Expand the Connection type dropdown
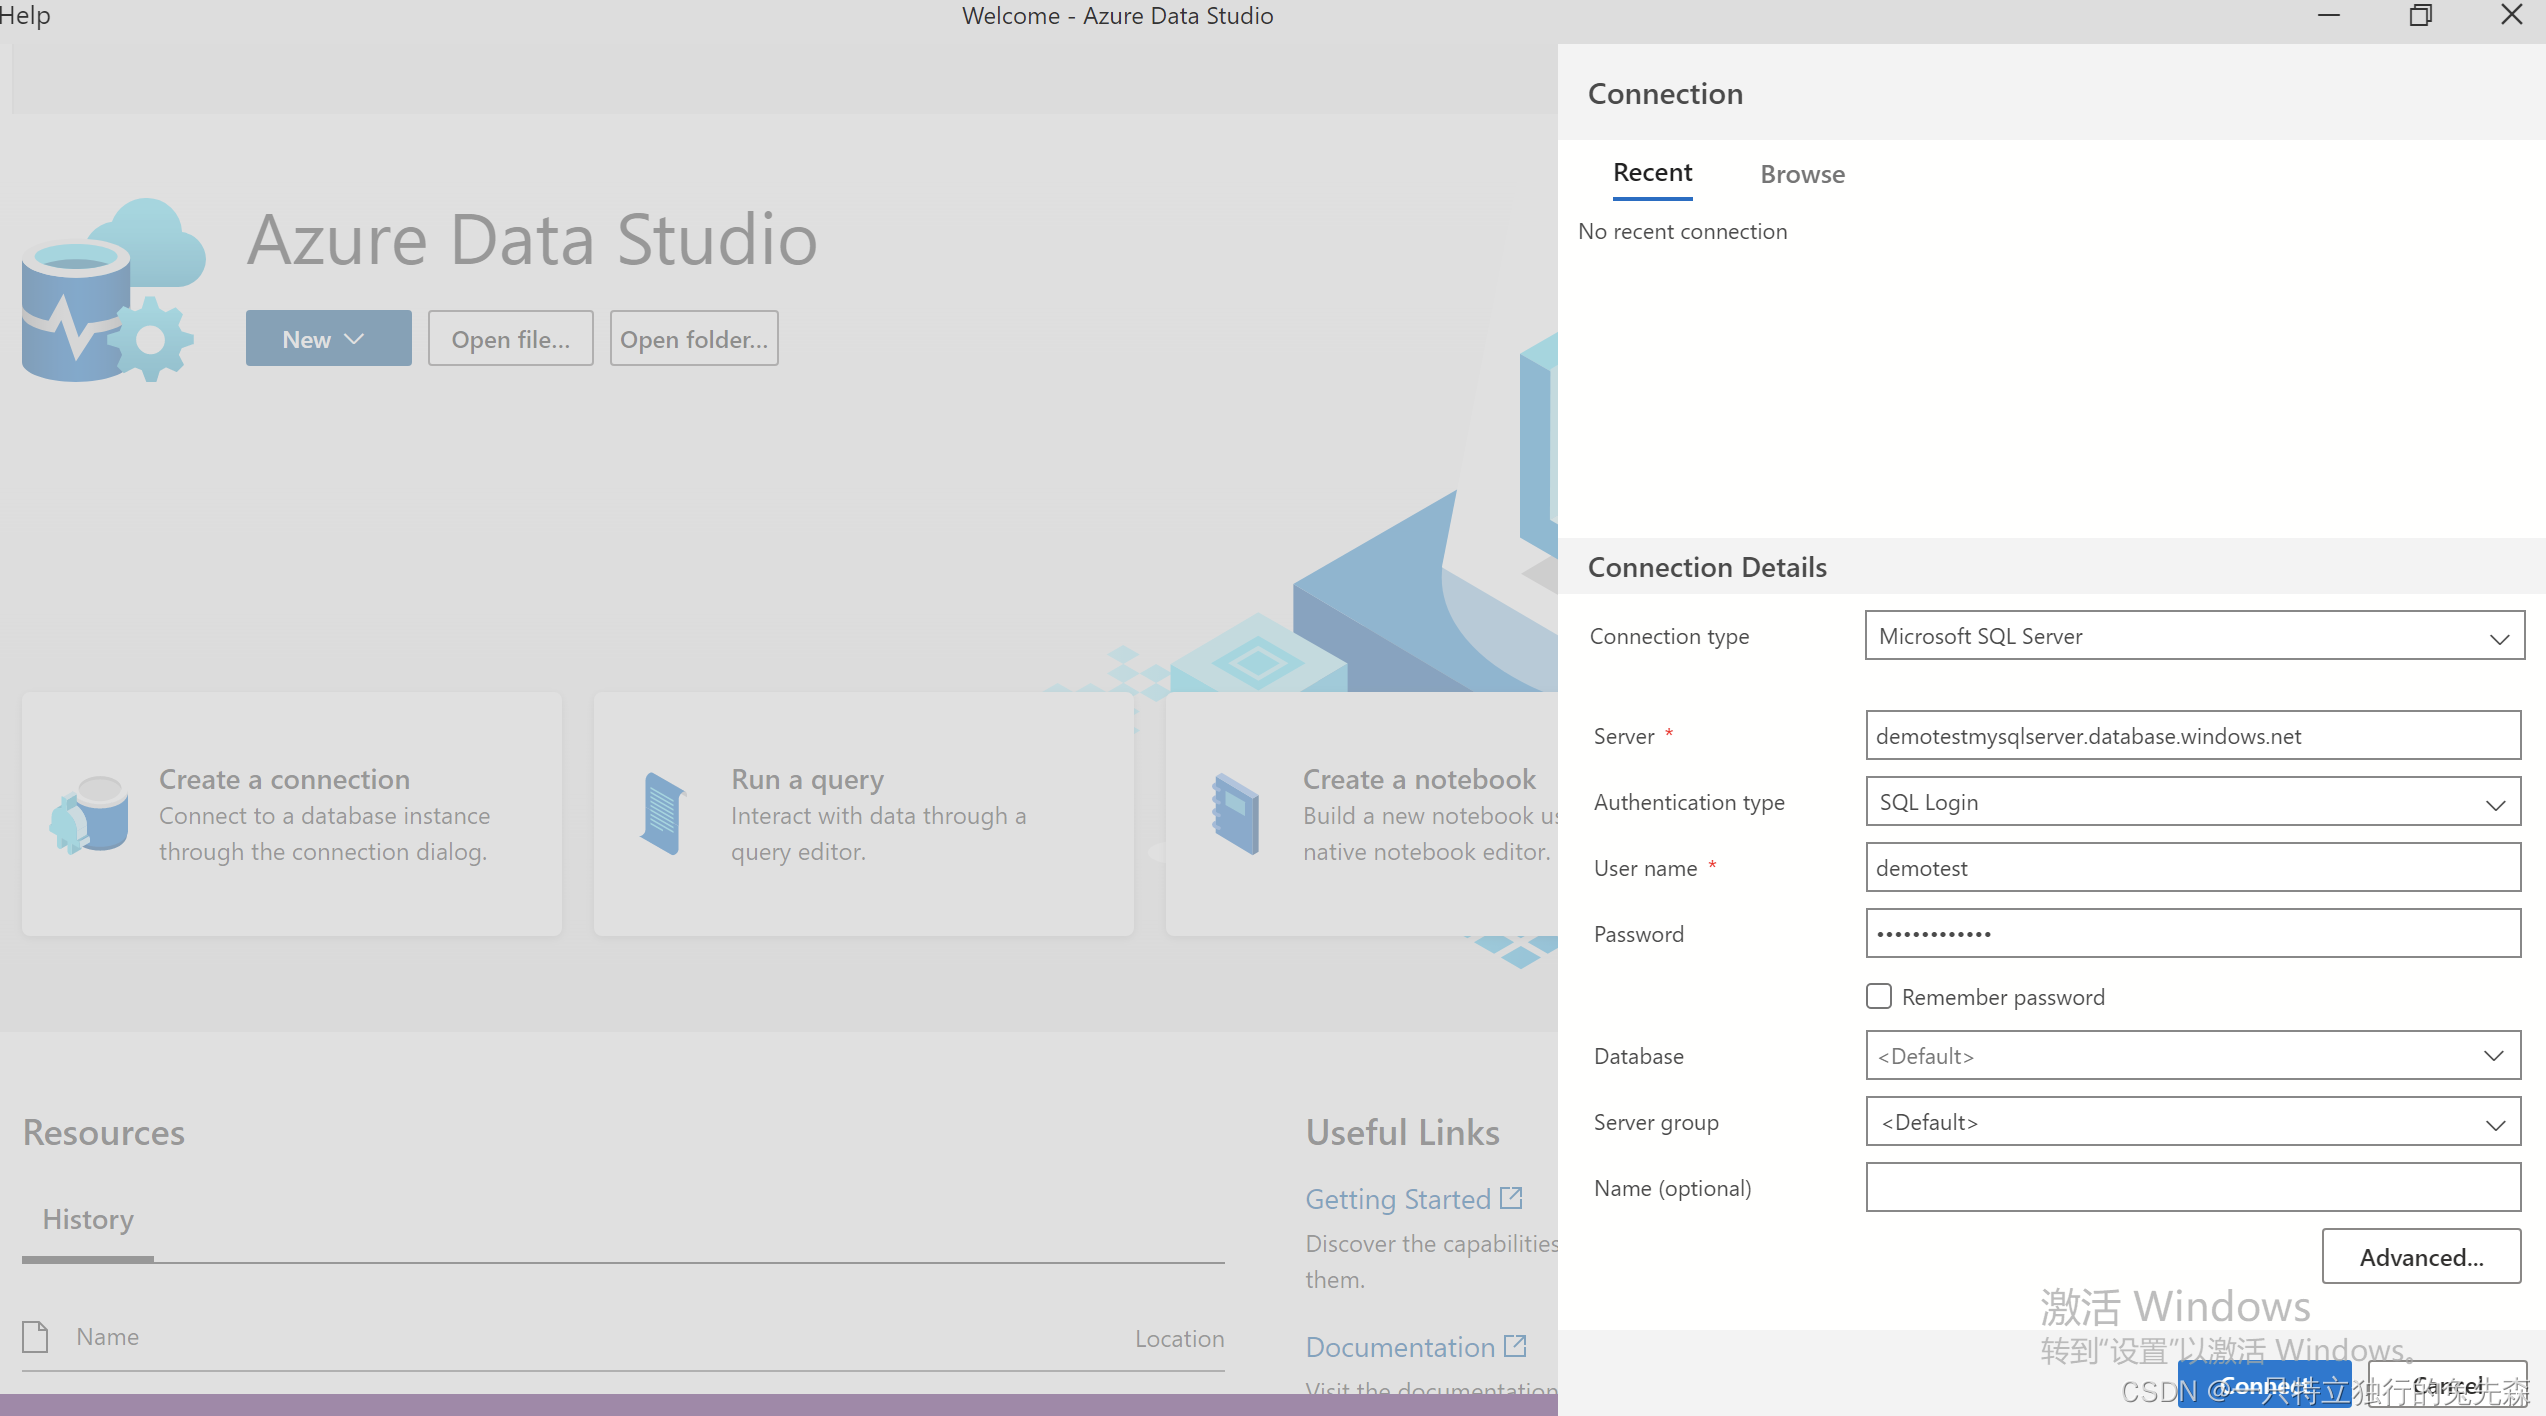This screenshot has height=1416, width=2546. pos(2193,636)
